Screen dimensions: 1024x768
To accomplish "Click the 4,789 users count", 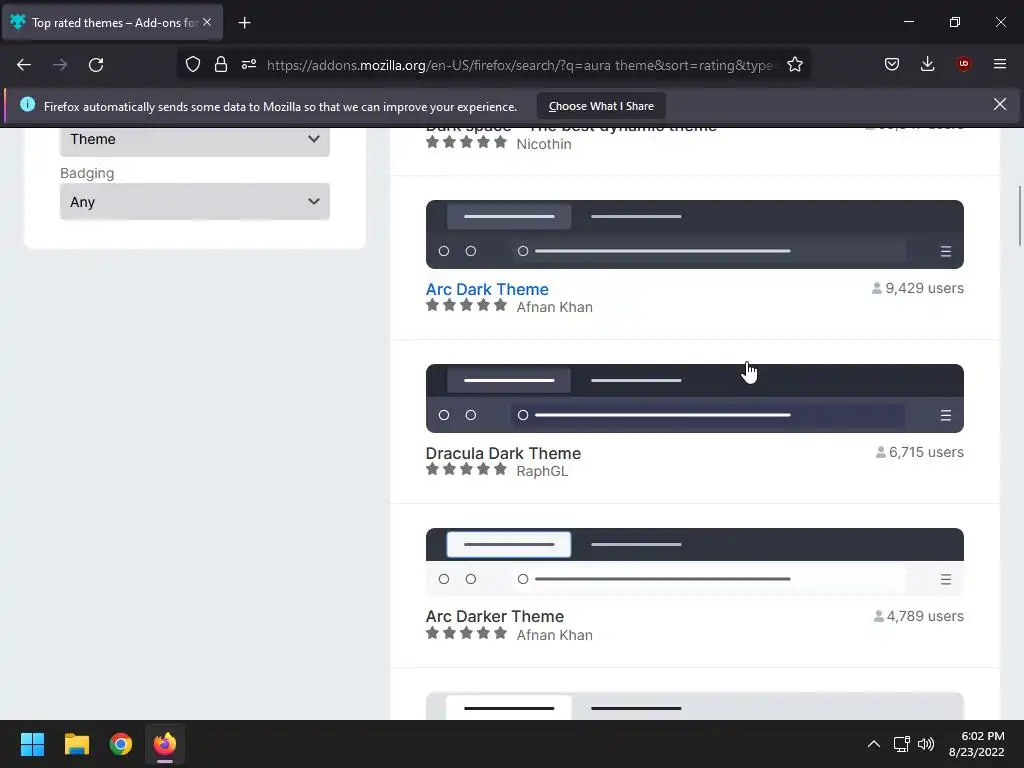I will click(918, 616).
